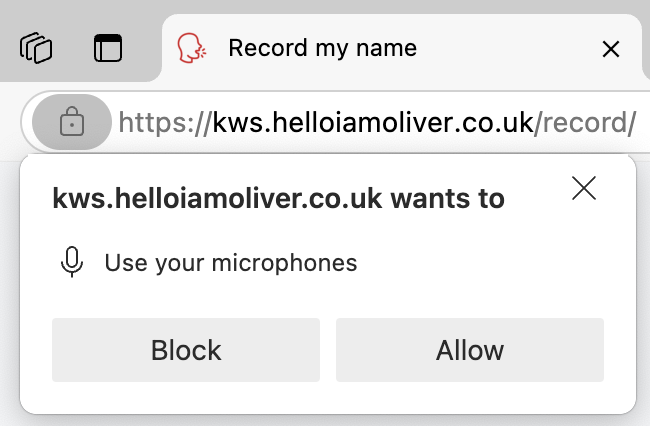Click the microphone icon in permission prompt
This screenshot has width=650, height=426.
[x=72, y=263]
